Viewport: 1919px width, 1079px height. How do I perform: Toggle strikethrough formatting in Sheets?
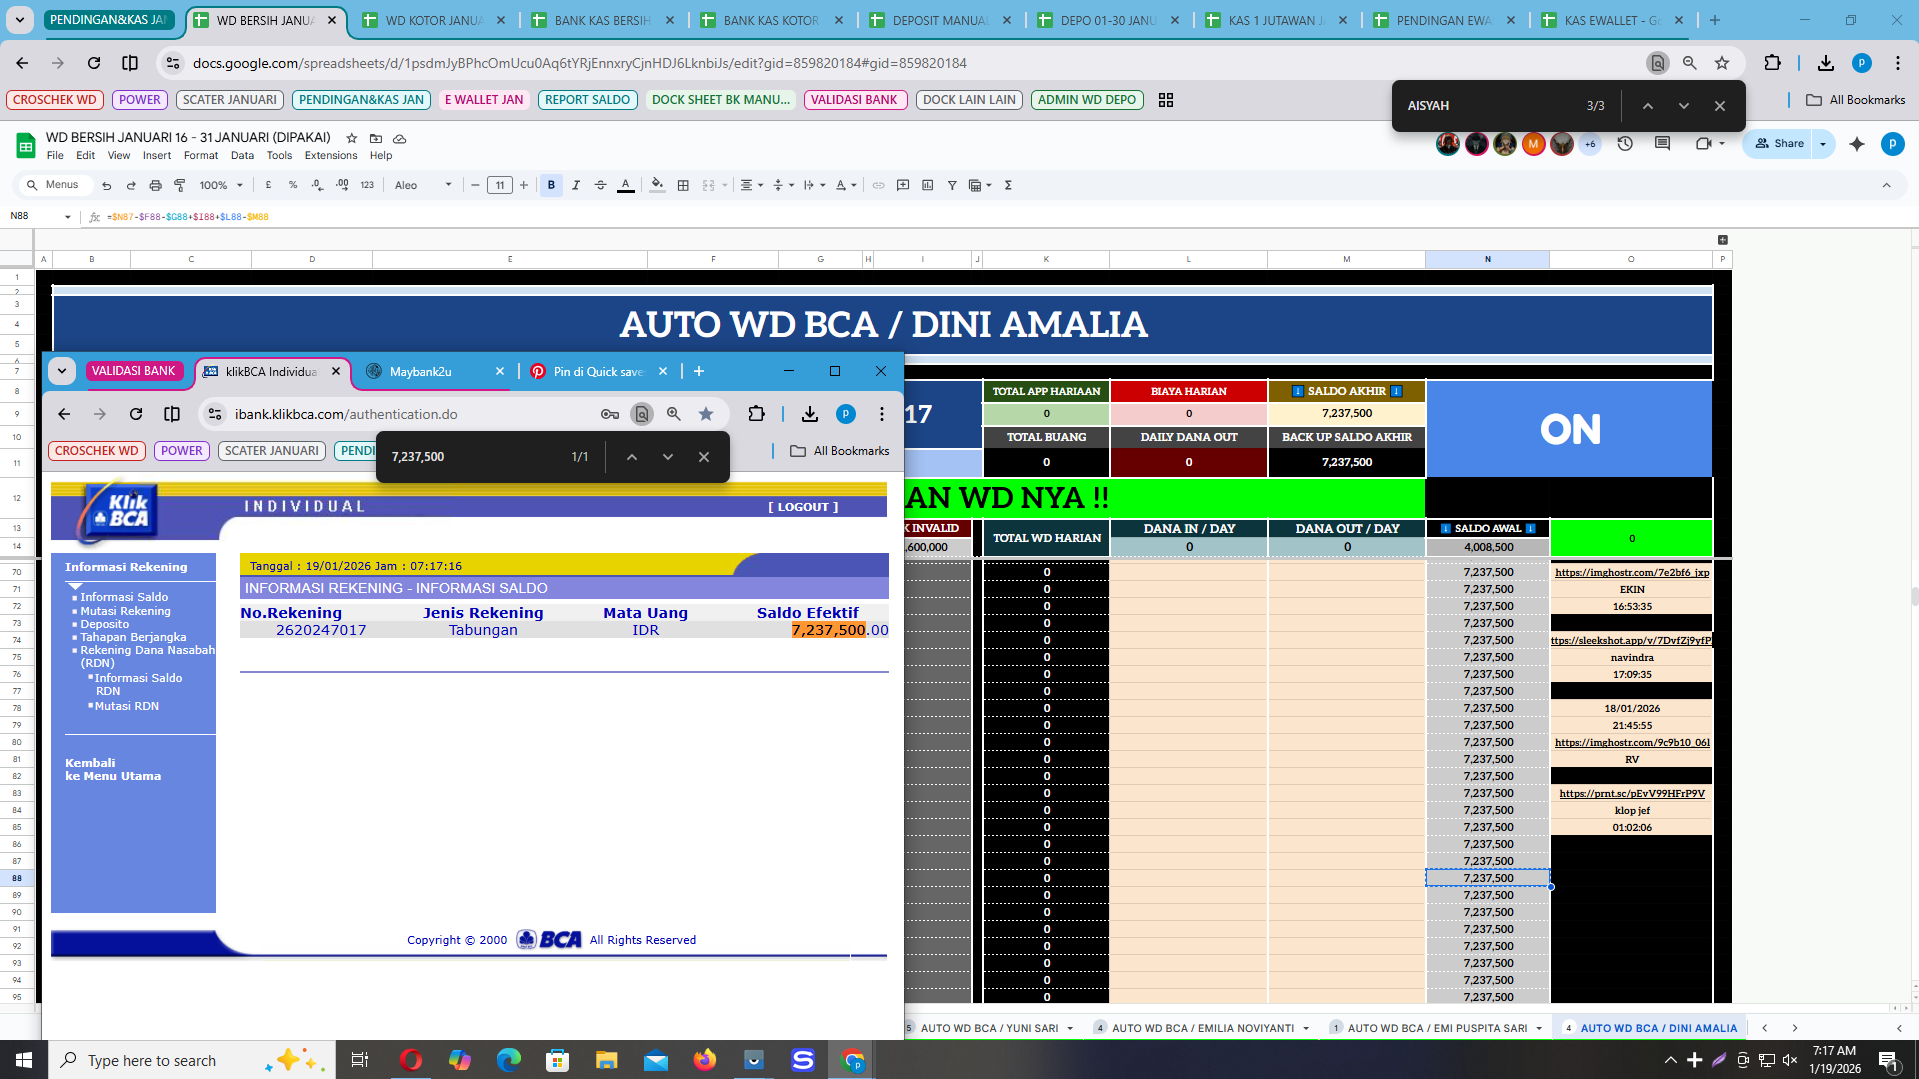[600, 185]
